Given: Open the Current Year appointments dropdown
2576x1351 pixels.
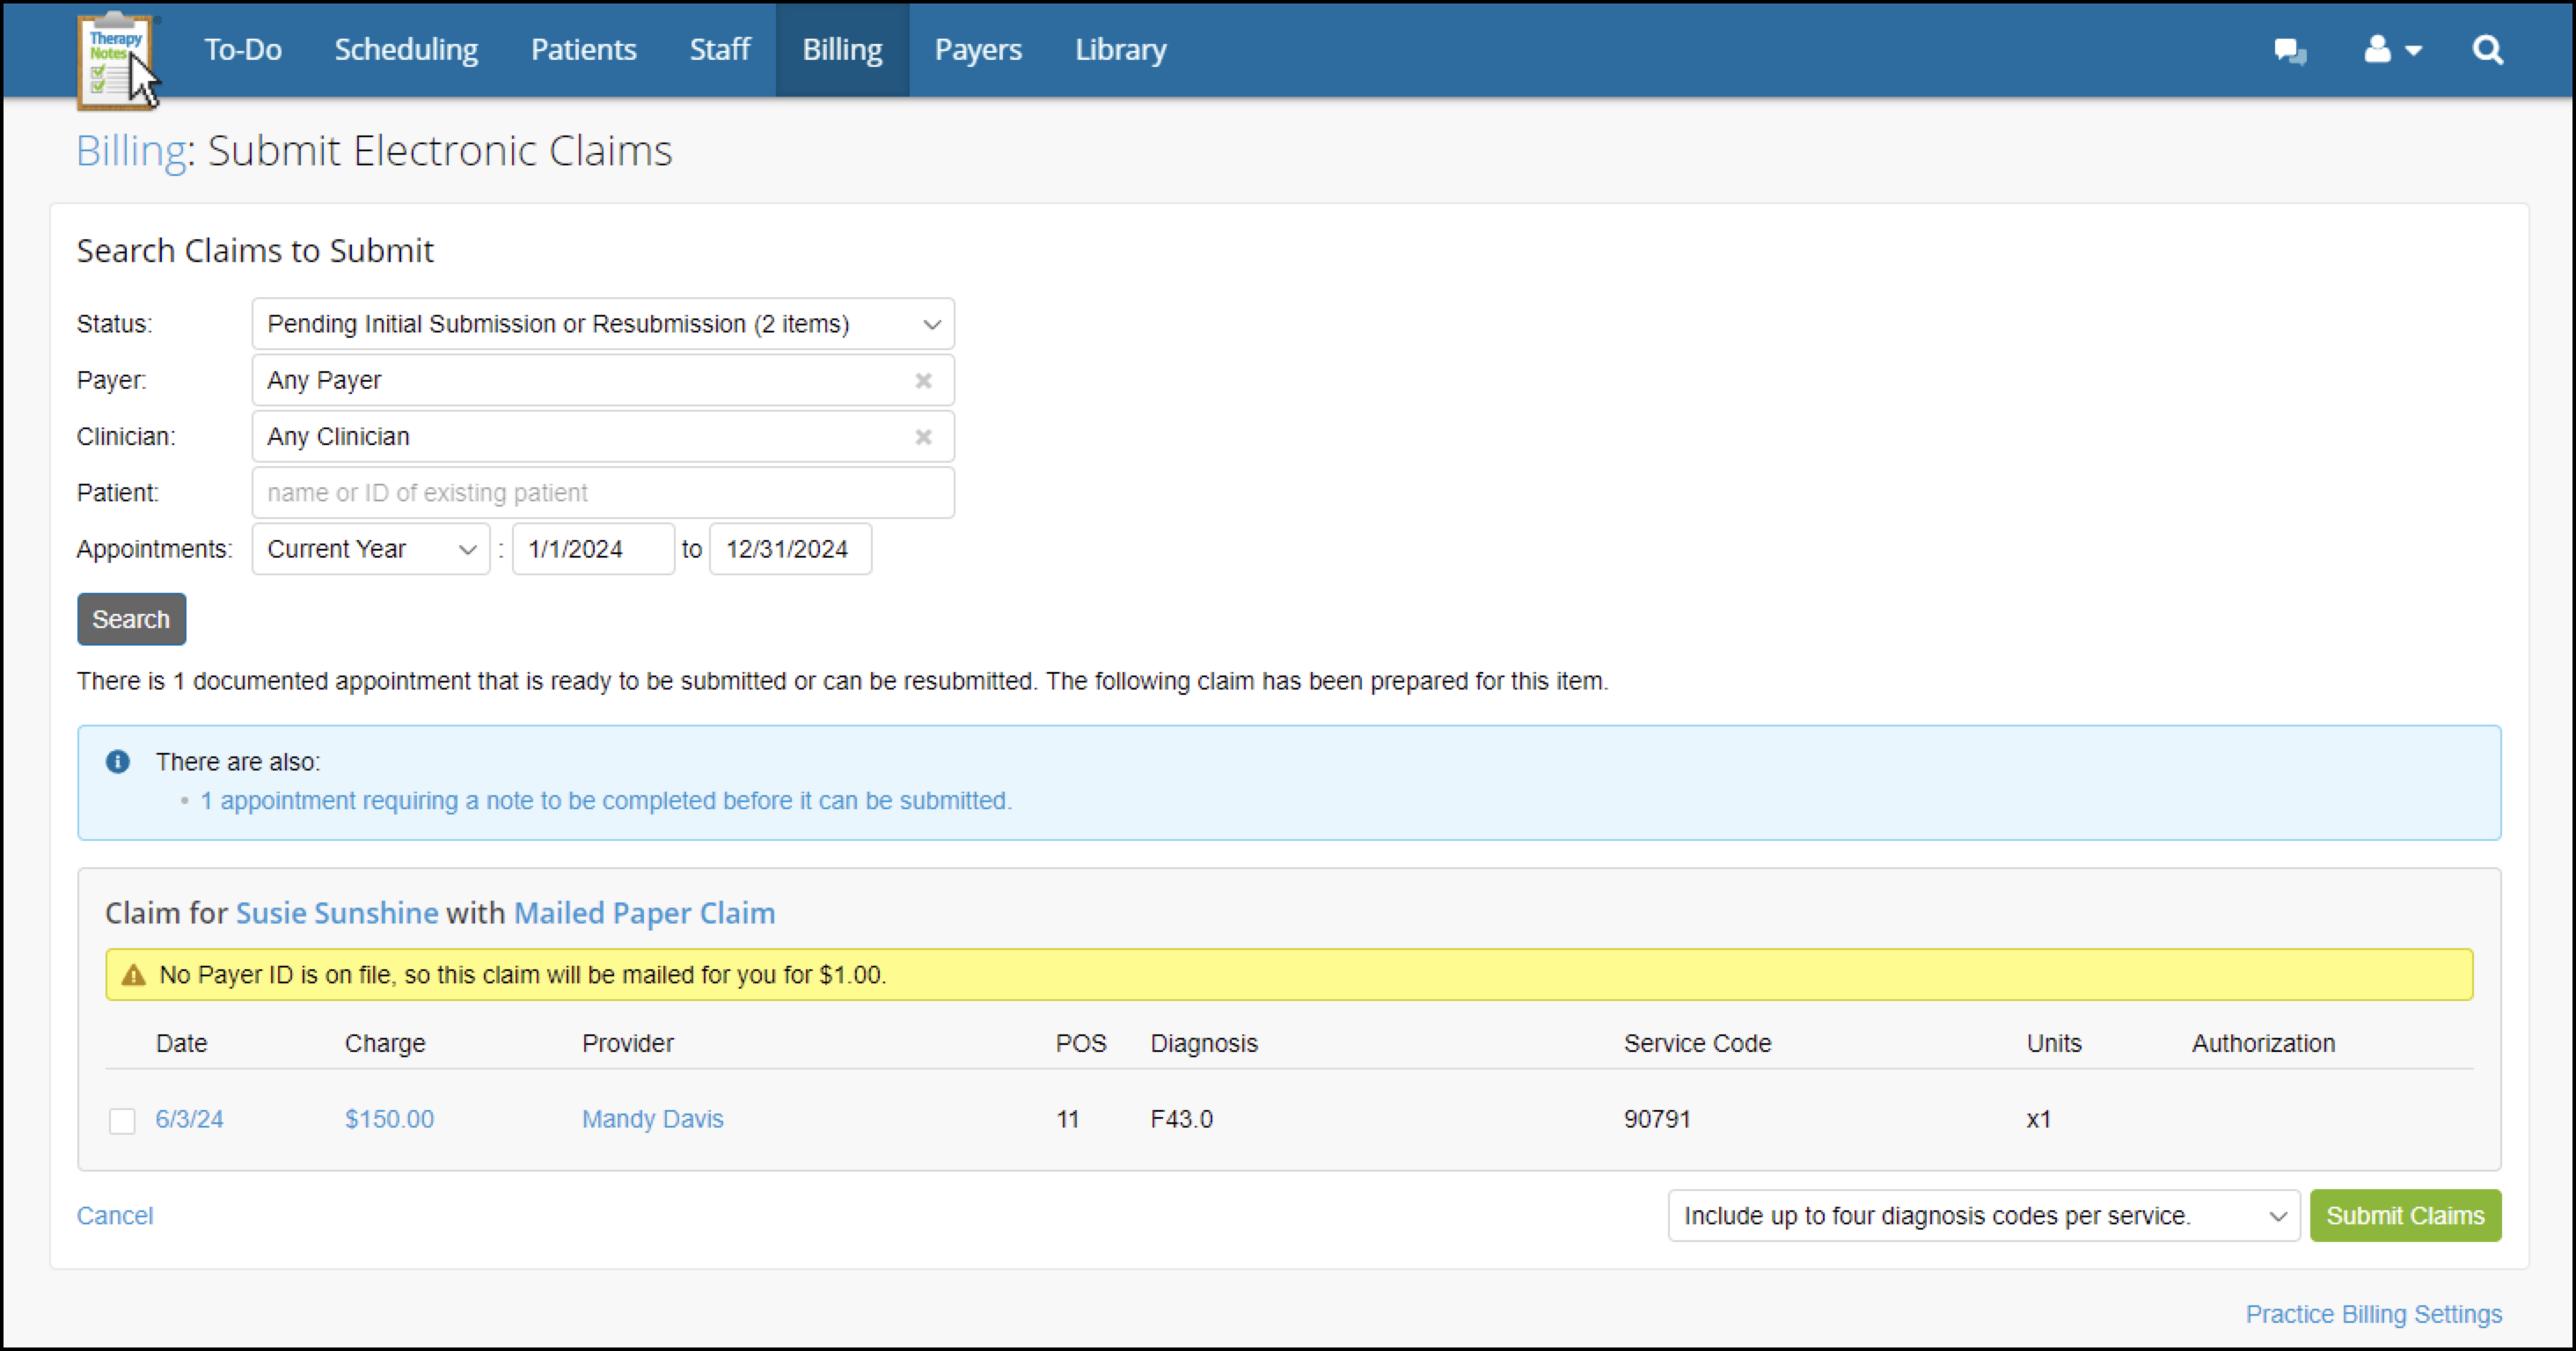Looking at the screenshot, I should (x=370, y=549).
